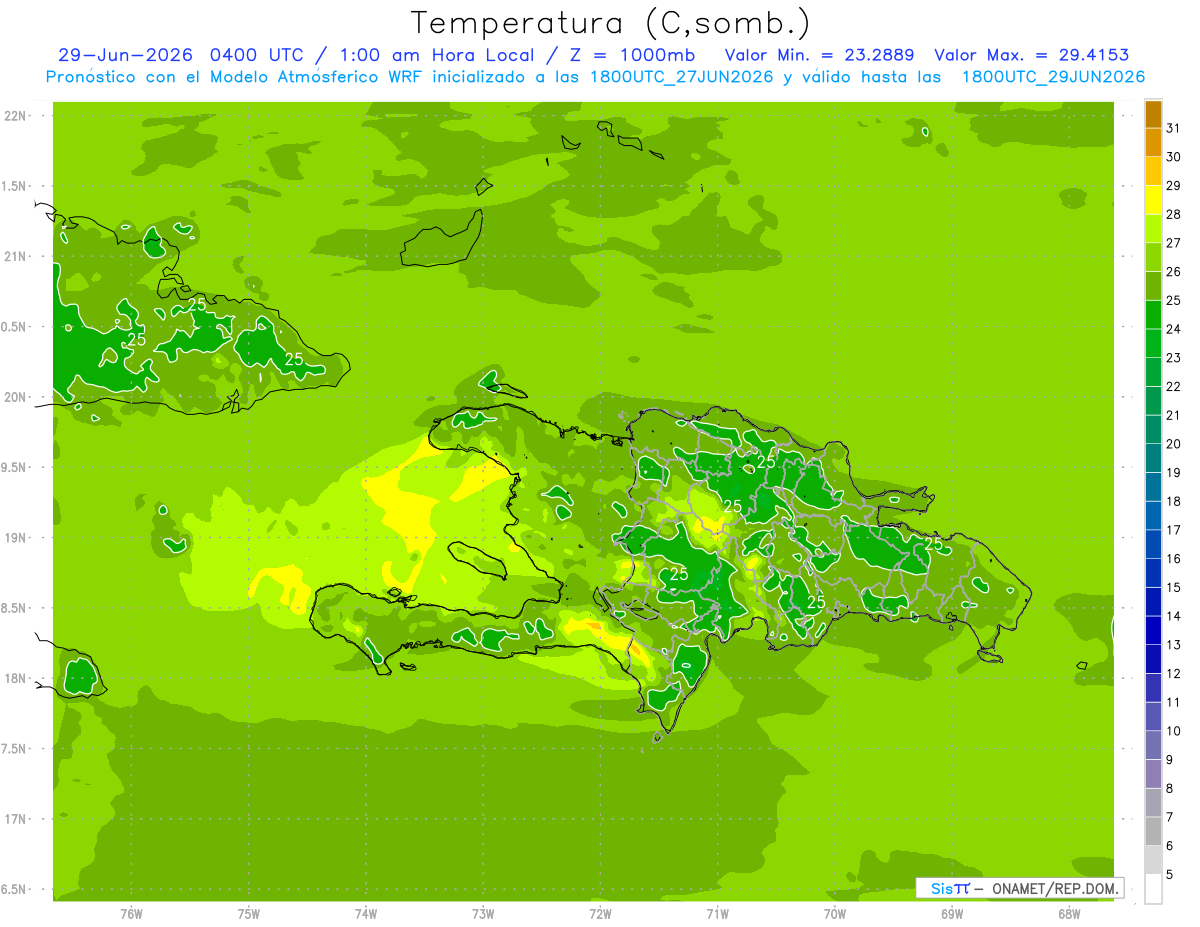Click the 18N latitude axis label

pyautogui.click(x=17, y=678)
